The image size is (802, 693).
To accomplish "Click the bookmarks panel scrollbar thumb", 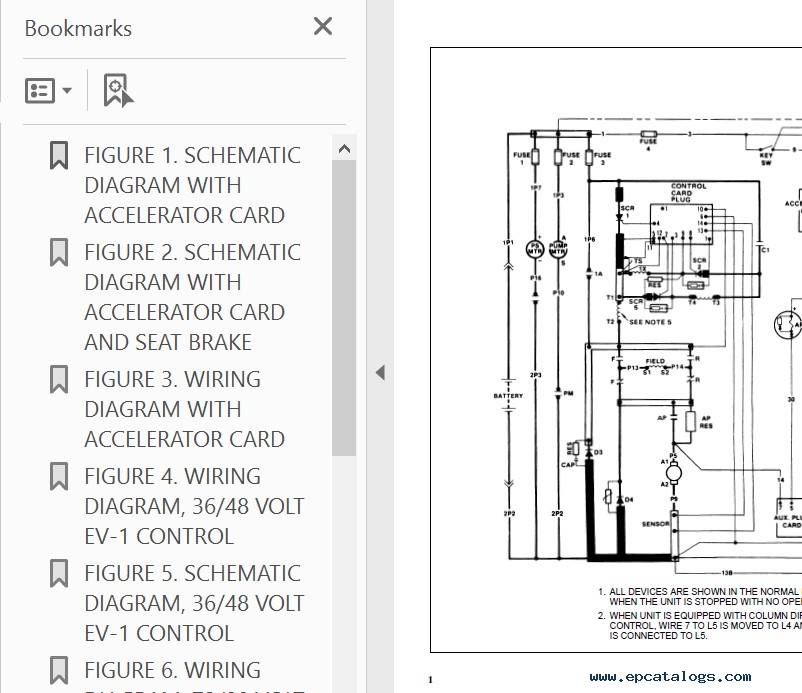I will pos(344,308).
